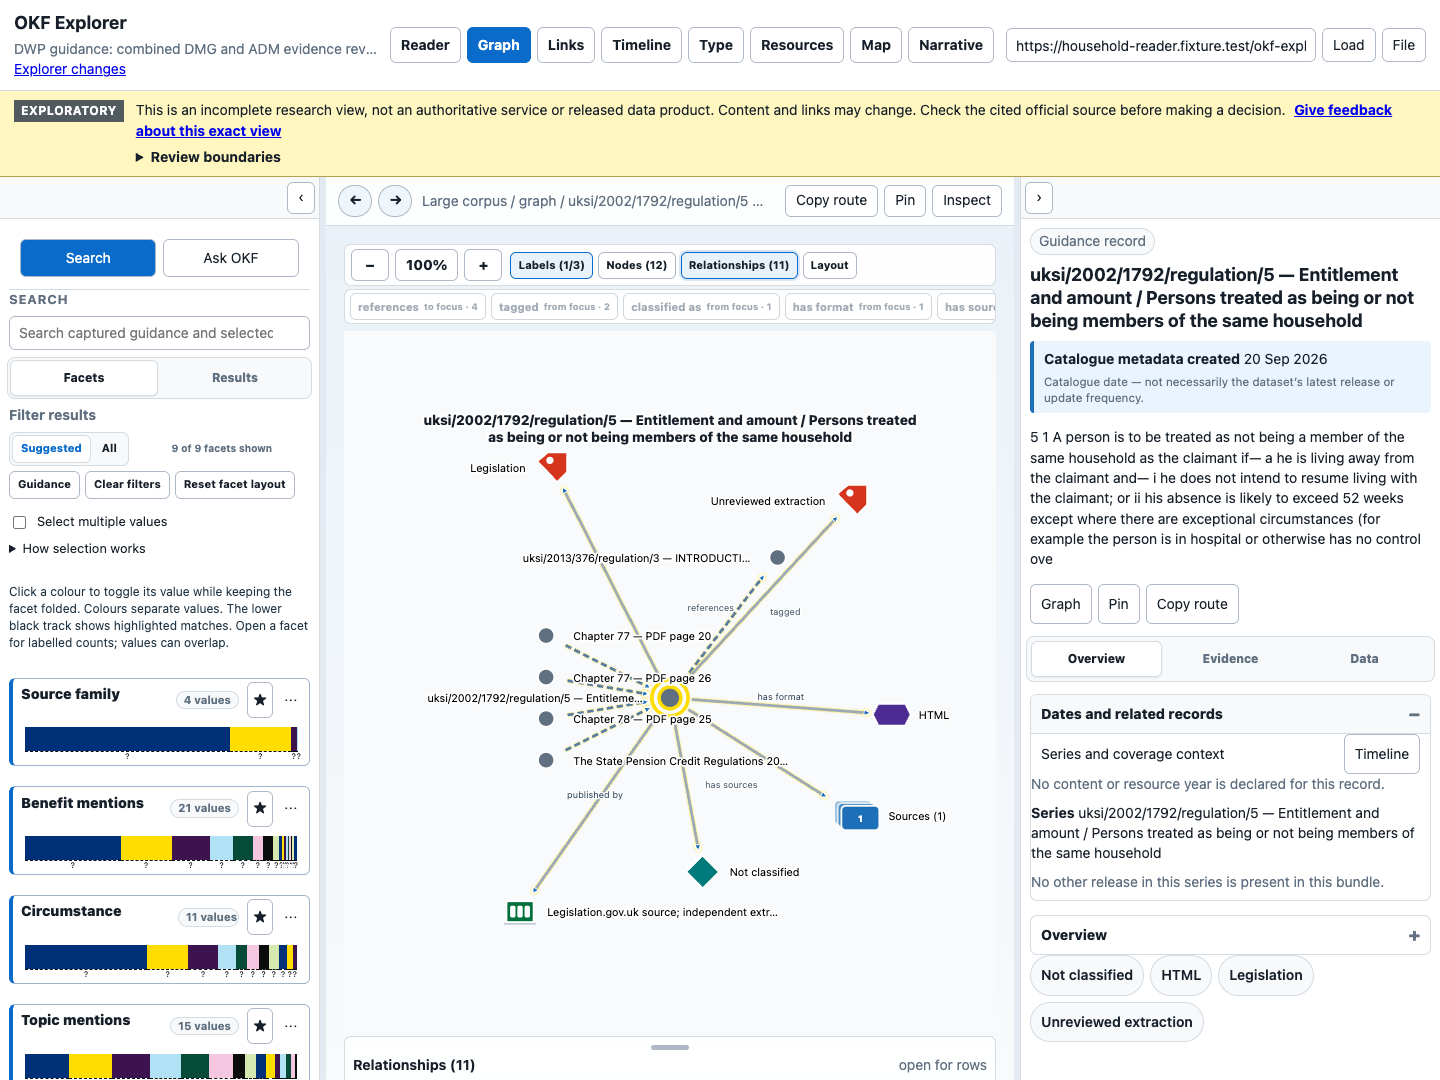The width and height of the screenshot is (1440, 1080).
Task: Expand Review boundaries disclosure
Action: pos(208,157)
